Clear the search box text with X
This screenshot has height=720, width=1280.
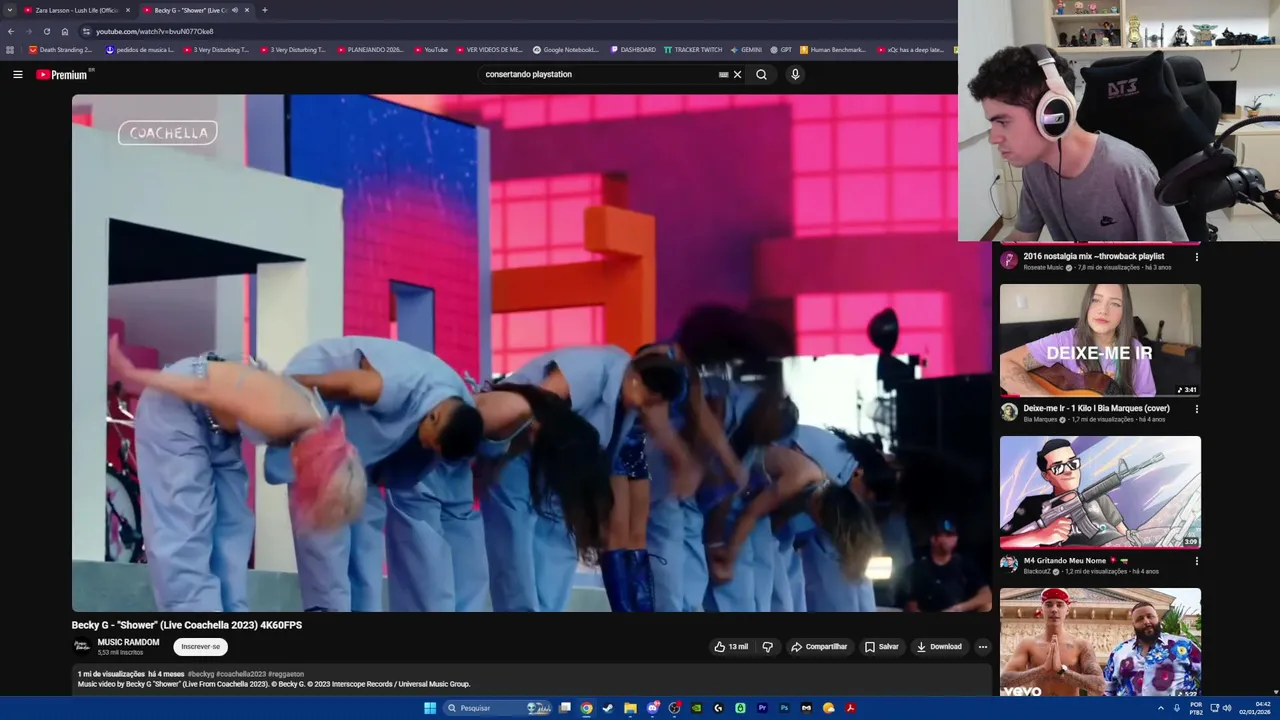coord(738,74)
